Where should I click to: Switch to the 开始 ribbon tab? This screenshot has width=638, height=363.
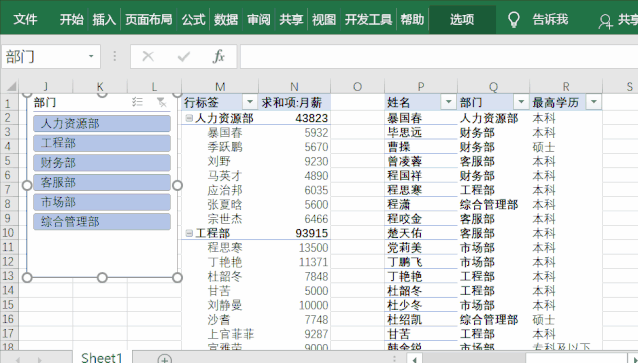(71, 20)
